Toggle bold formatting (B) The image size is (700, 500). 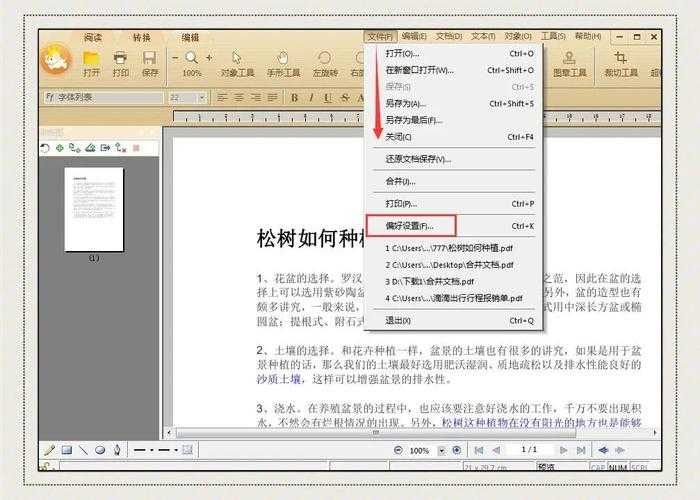294,97
